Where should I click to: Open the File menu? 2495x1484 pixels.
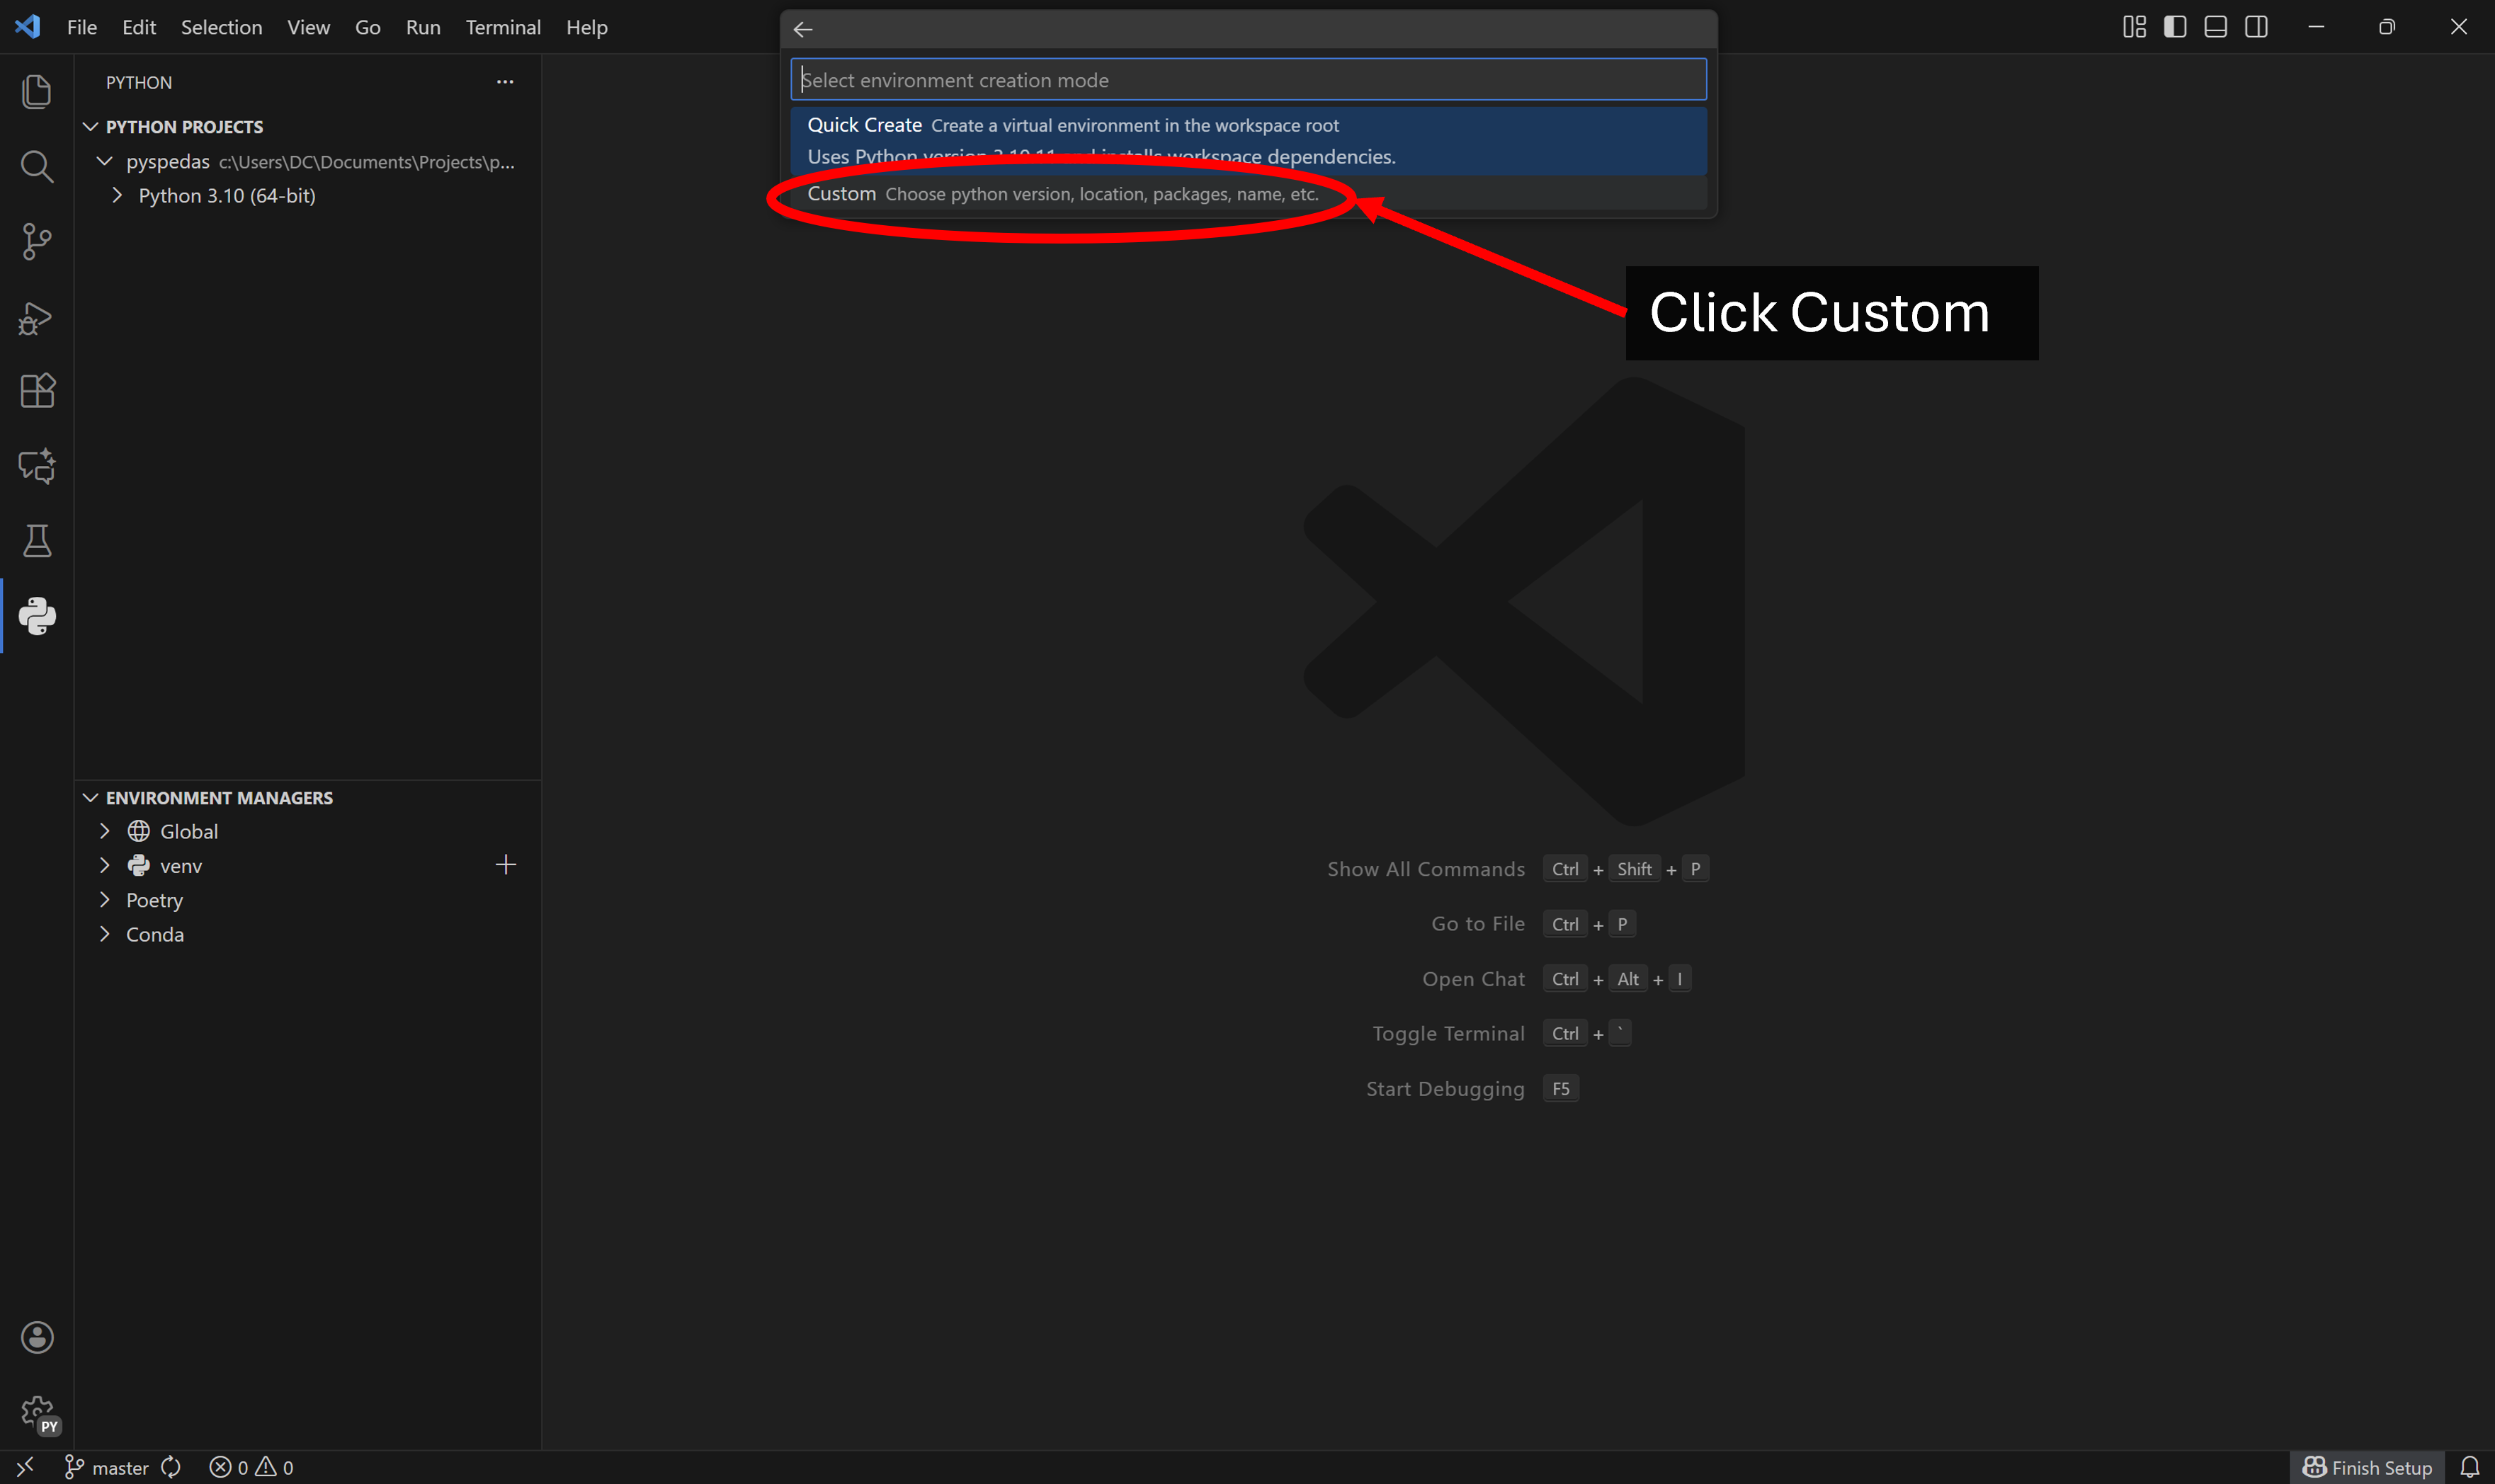(x=82, y=27)
